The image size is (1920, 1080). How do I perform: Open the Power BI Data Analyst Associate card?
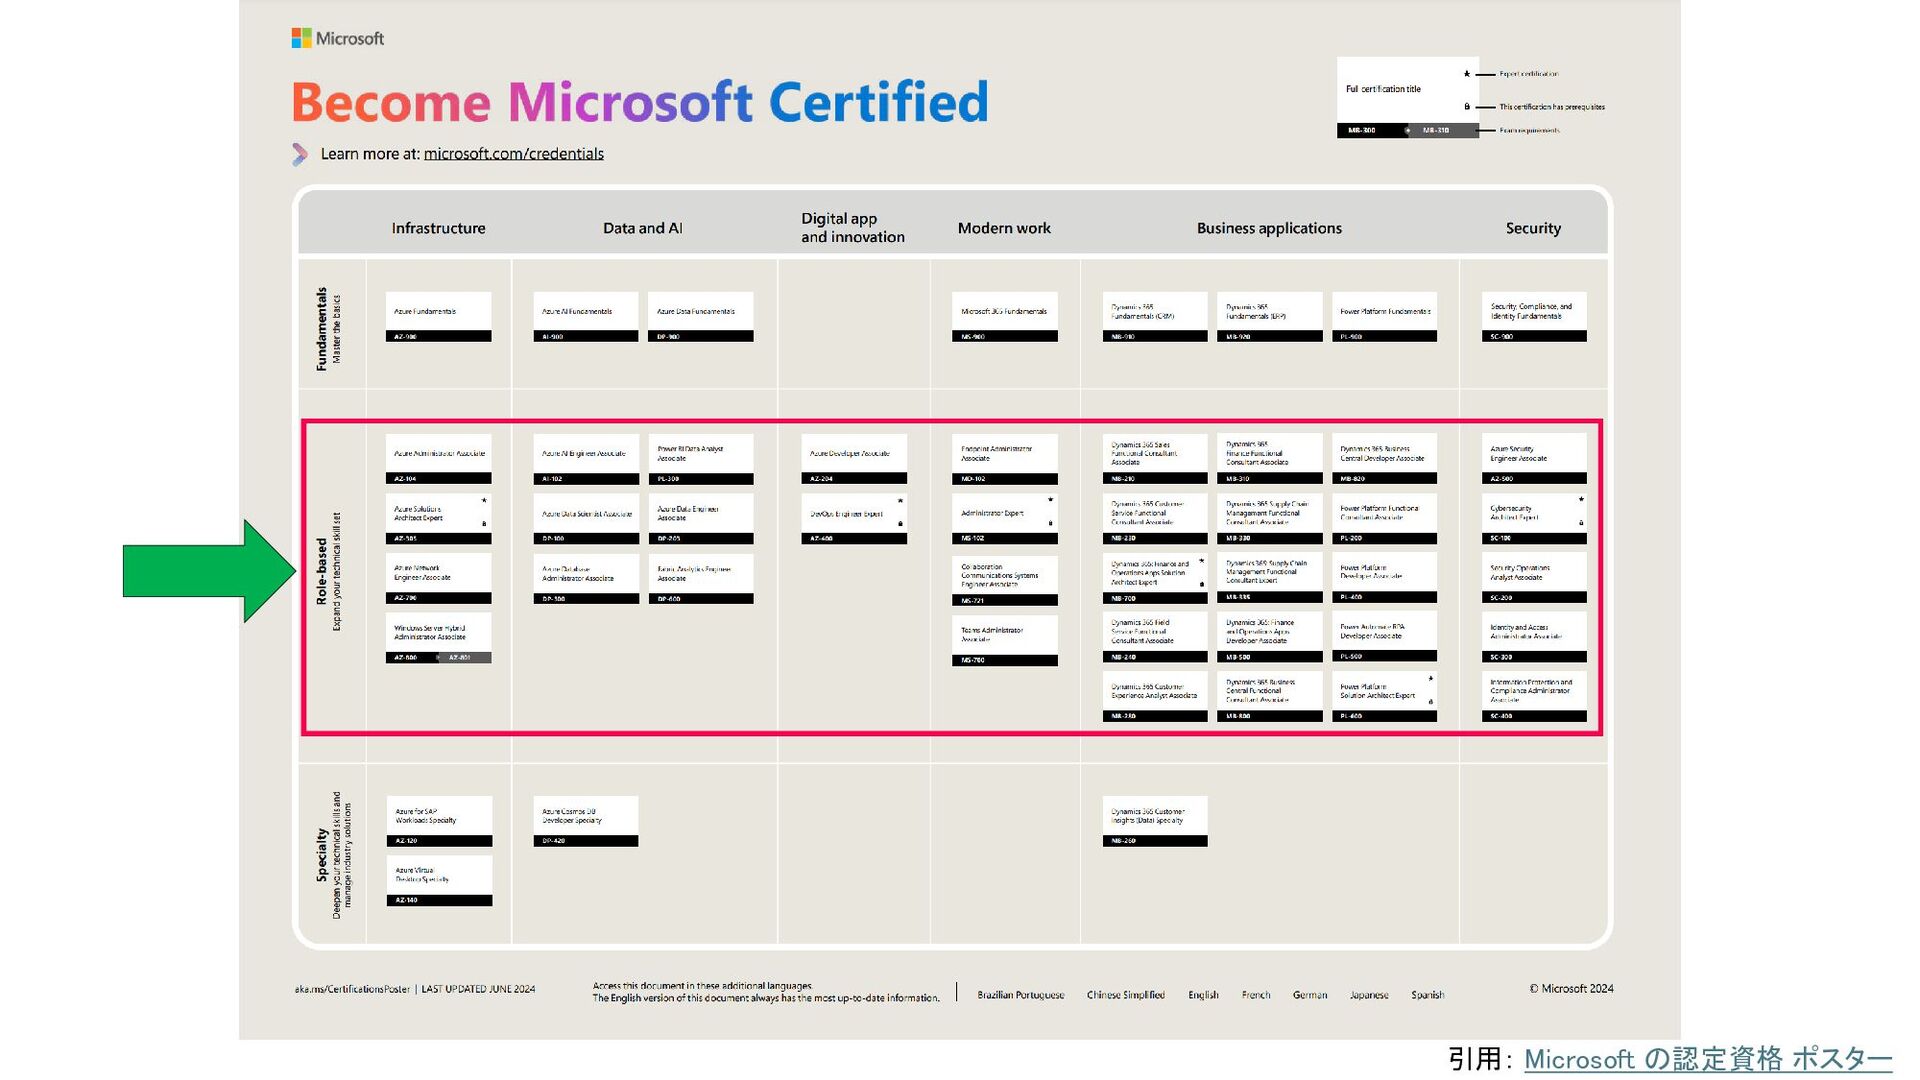click(700, 459)
